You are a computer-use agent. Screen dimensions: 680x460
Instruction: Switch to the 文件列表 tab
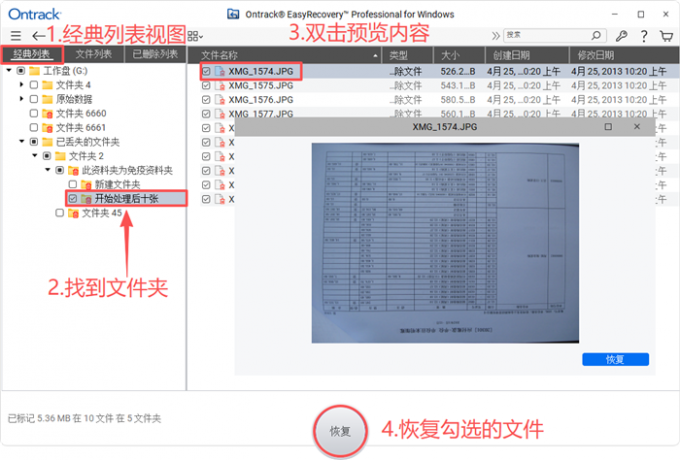point(94,54)
